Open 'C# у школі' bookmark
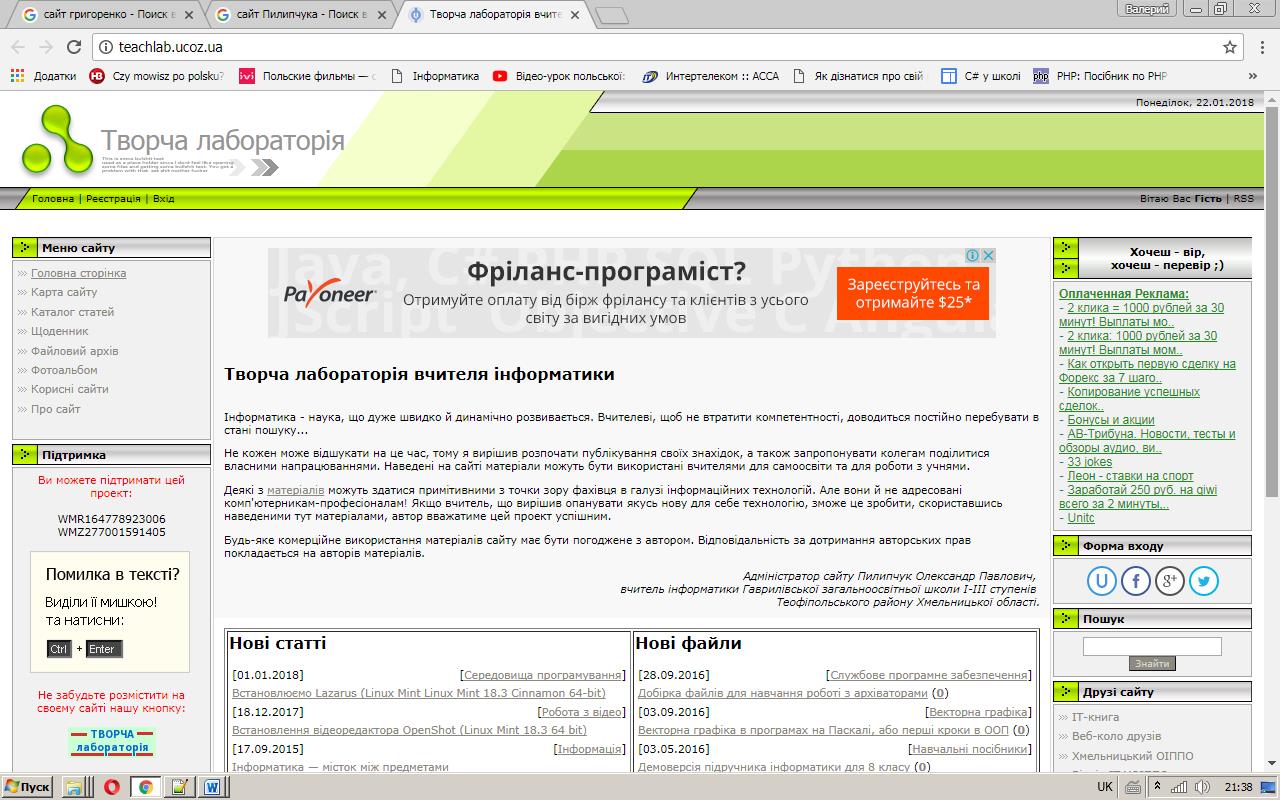The image size is (1280, 800). (981, 76)
